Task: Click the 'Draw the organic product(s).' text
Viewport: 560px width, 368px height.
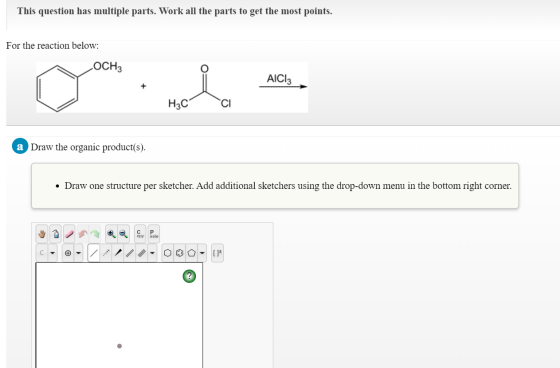Action: (x=88, y=147)
